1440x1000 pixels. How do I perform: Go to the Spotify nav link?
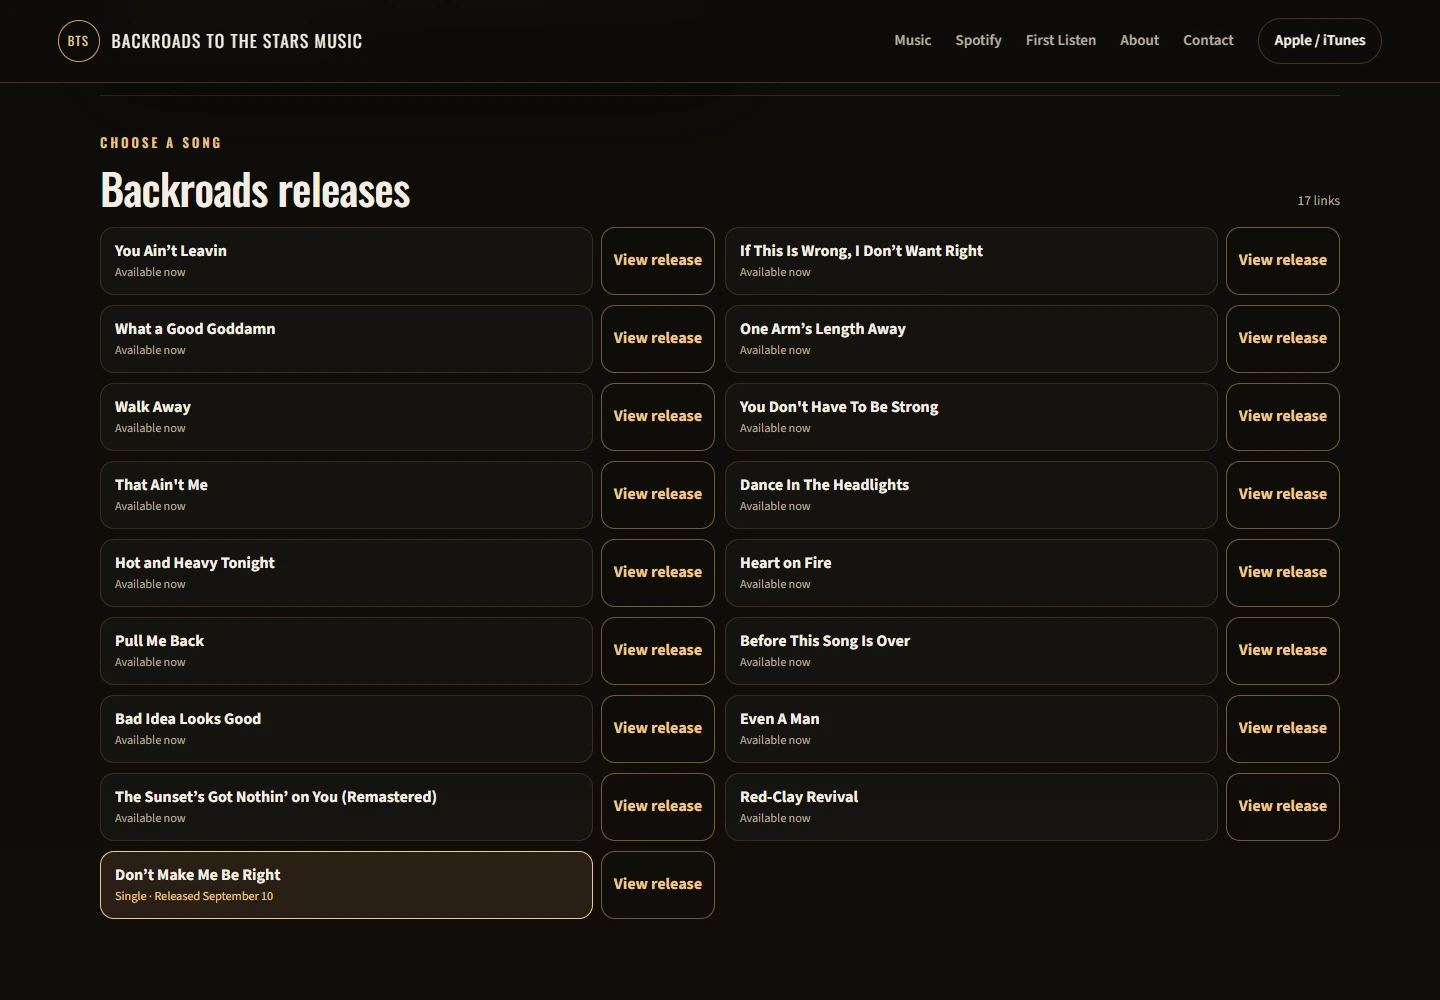tap(978, 40)
